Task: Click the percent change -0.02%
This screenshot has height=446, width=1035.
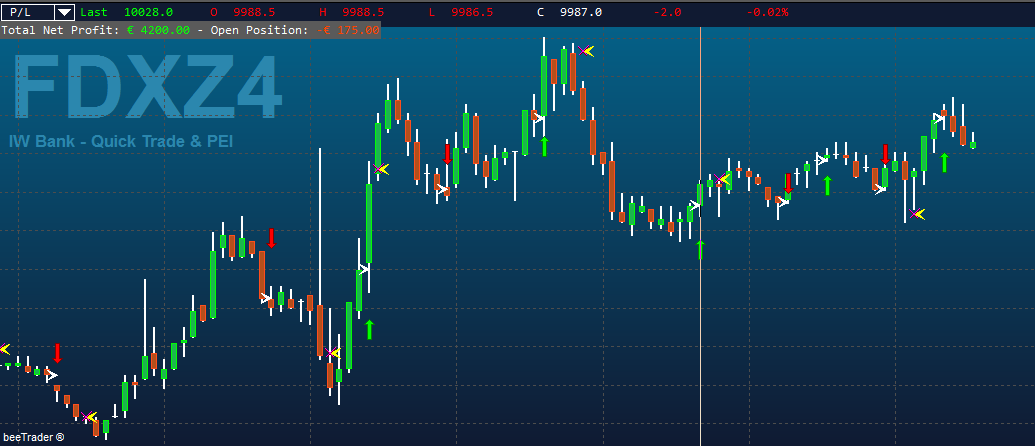Action: click(x=768, y=12)
